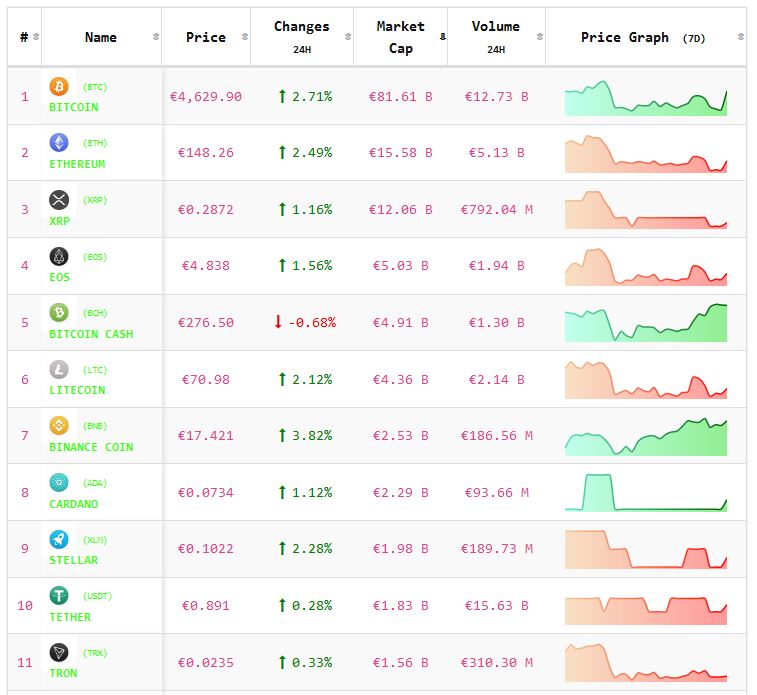Viewport: 757px width, 695px height.
Task: Sort by the rank # column header
Action: (x=24, y=37)
